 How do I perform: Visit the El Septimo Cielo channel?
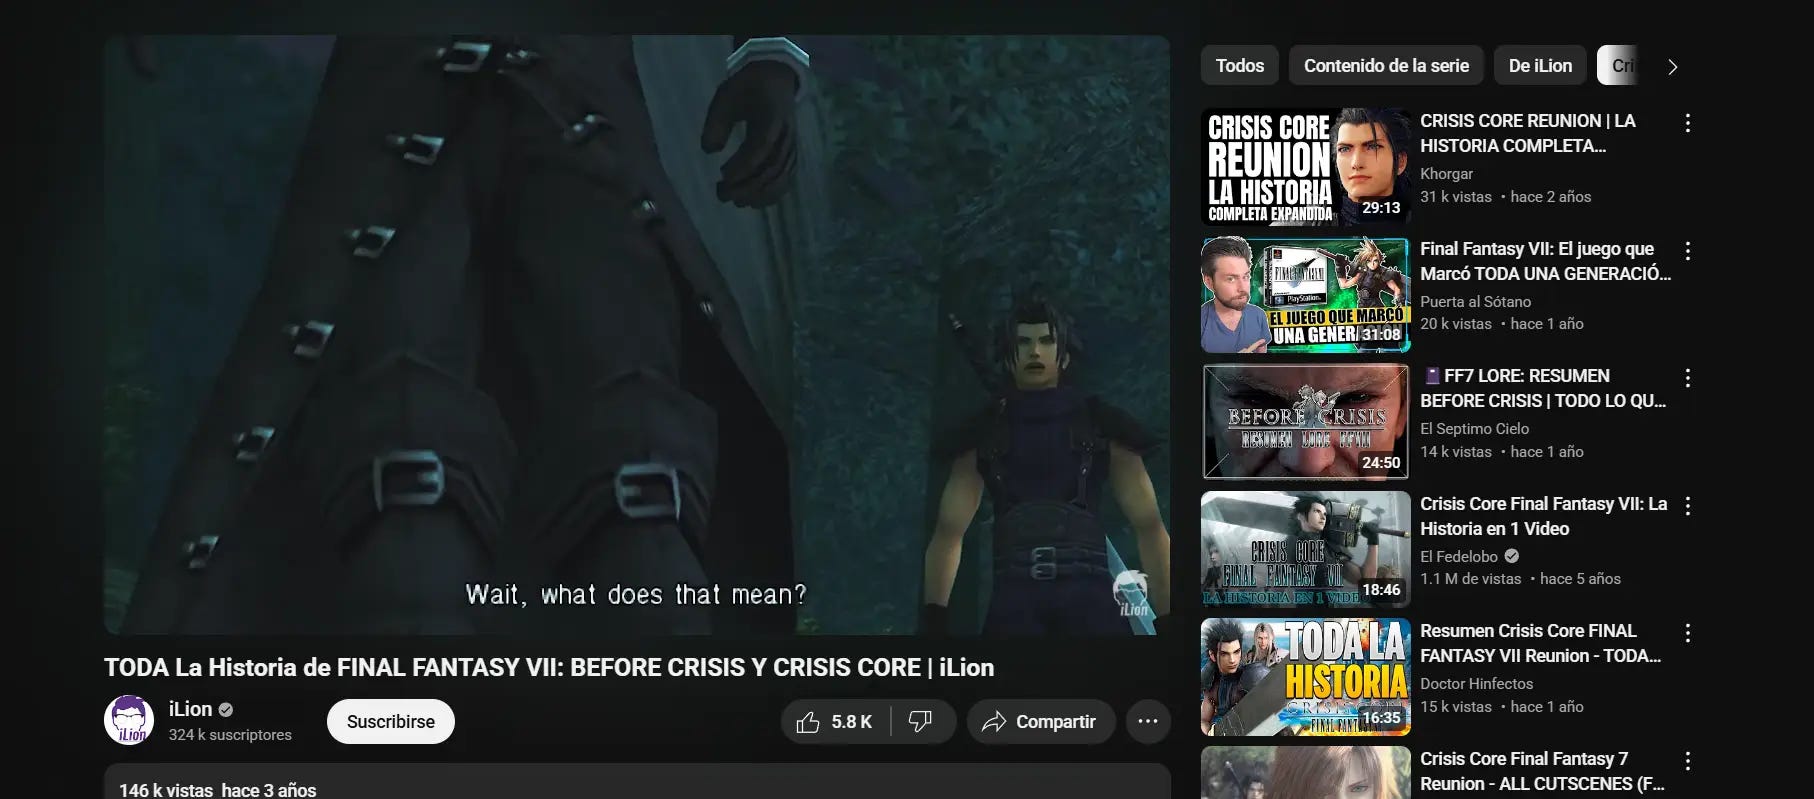tap(1474, 429)
